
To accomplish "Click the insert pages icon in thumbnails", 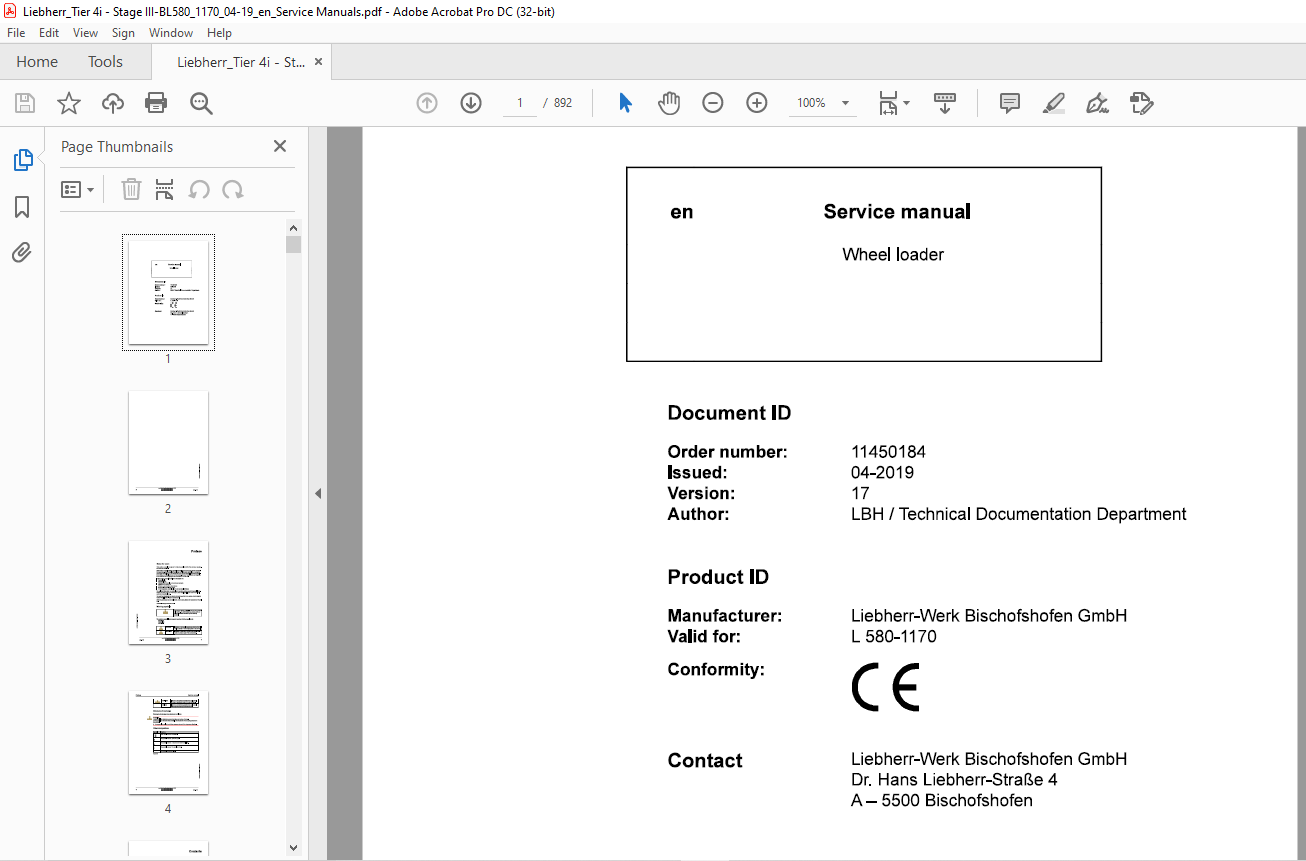I will [165, 189].
